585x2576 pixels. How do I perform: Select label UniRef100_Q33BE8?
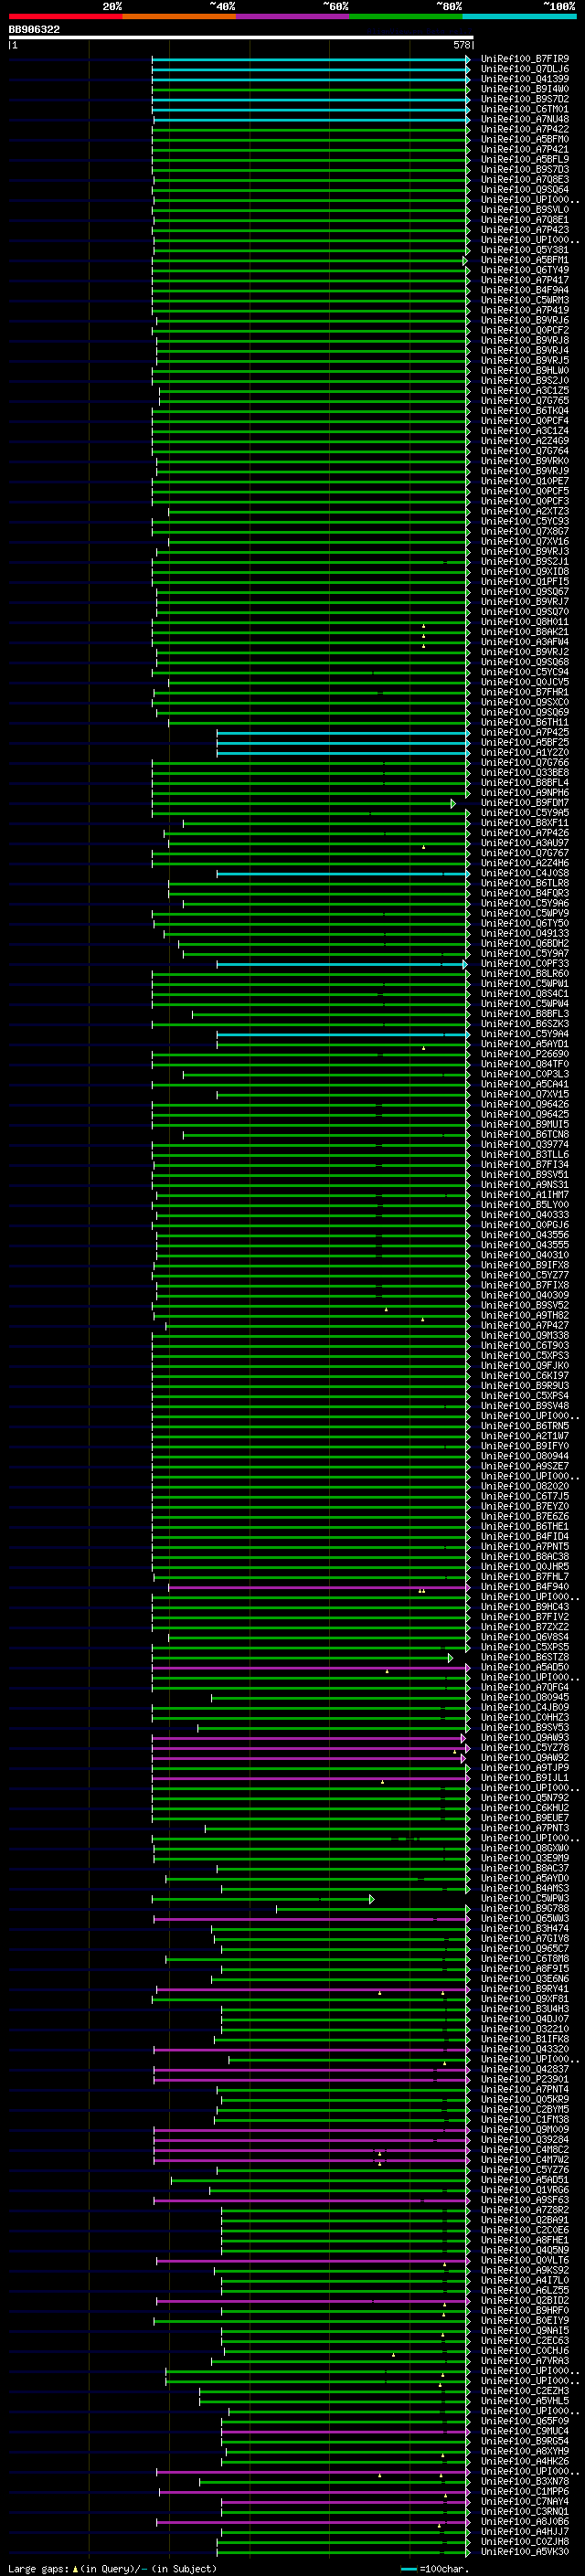524,772
